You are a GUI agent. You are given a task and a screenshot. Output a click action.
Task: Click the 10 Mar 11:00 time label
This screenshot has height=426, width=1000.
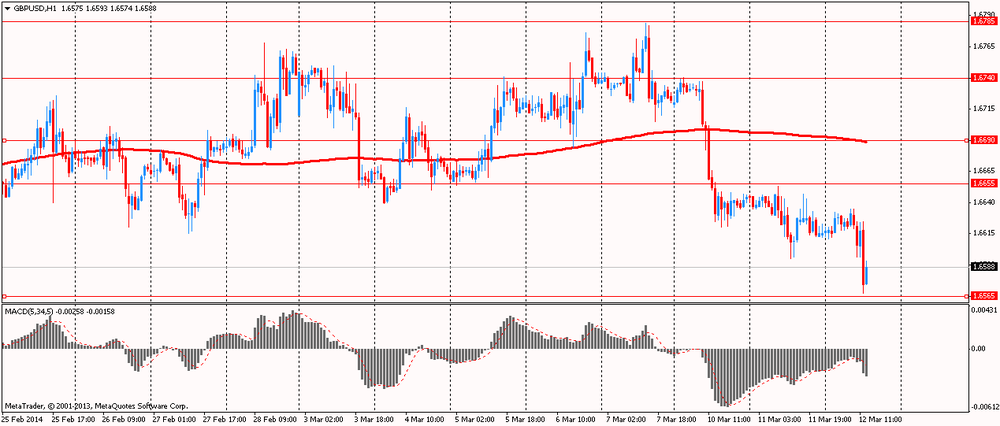(x=727, y=420)
